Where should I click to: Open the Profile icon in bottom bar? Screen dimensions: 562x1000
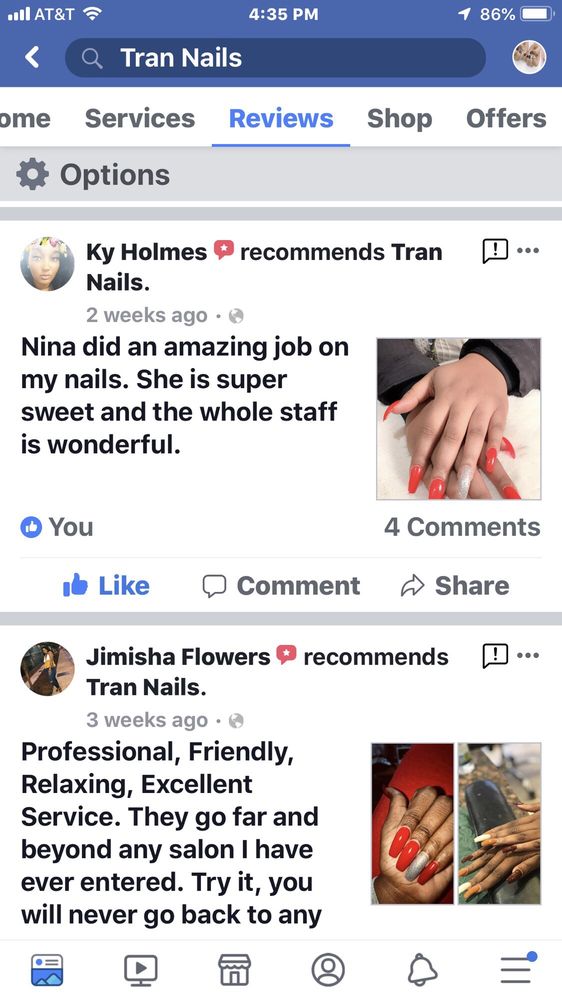point(328,969)
